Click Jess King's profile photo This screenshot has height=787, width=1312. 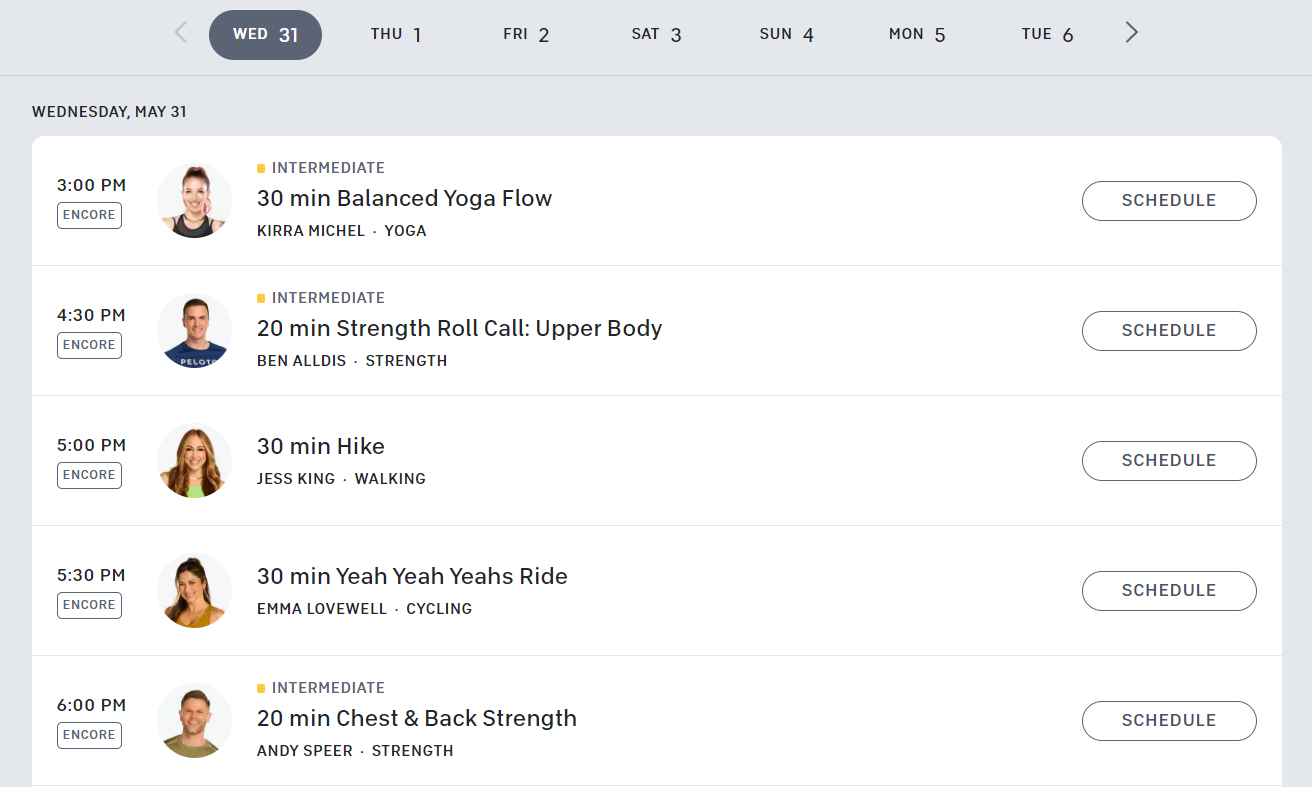tap(194, 460)
